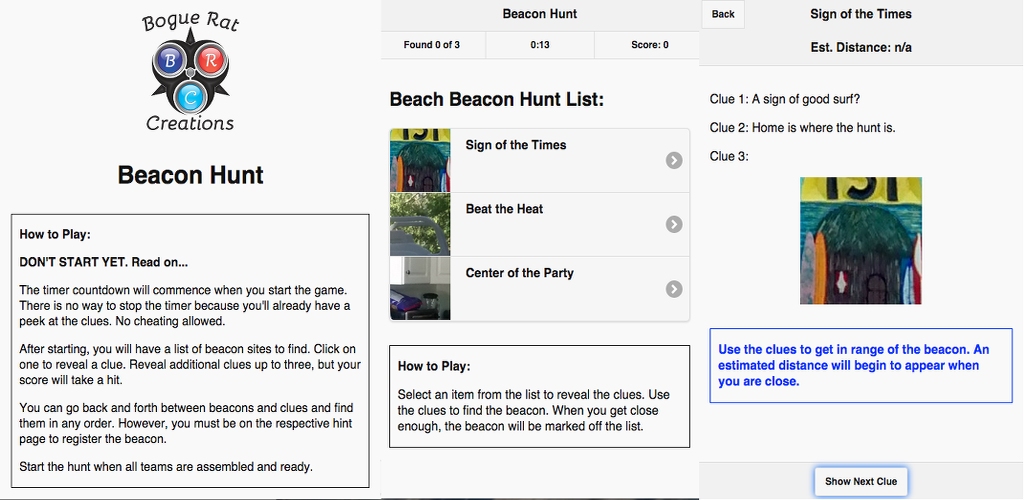
Task: Open Sign of the Times thumbnail
Action: point(420,160)
